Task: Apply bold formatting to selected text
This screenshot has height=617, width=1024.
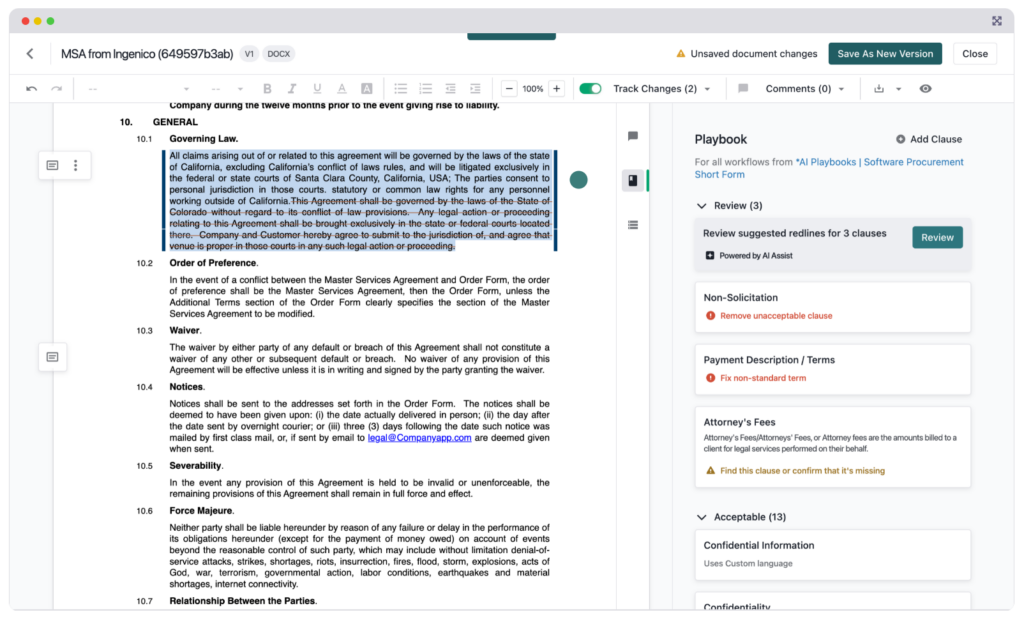Action: coord(267,89)
